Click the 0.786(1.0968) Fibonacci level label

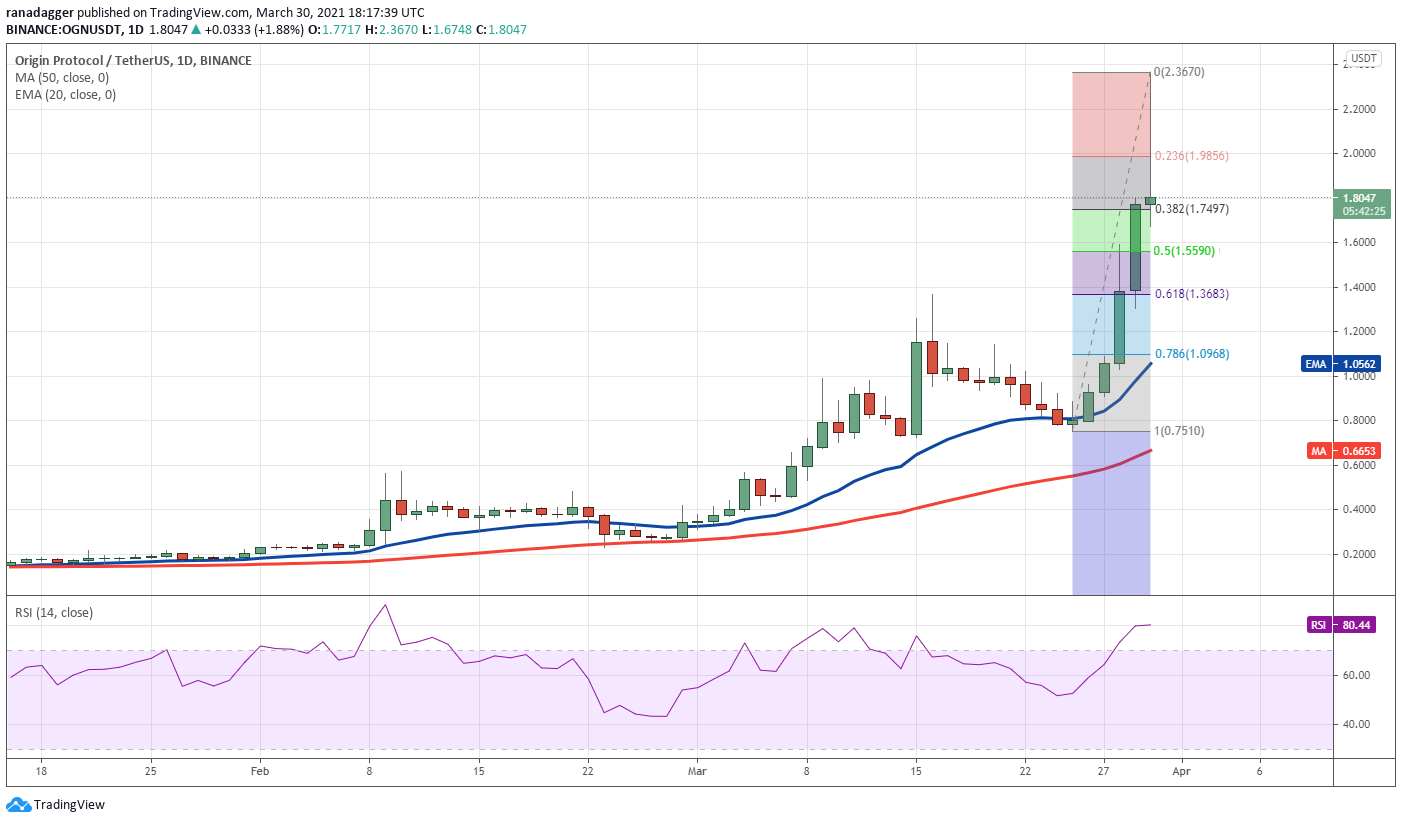click(x=1192, y=354)
